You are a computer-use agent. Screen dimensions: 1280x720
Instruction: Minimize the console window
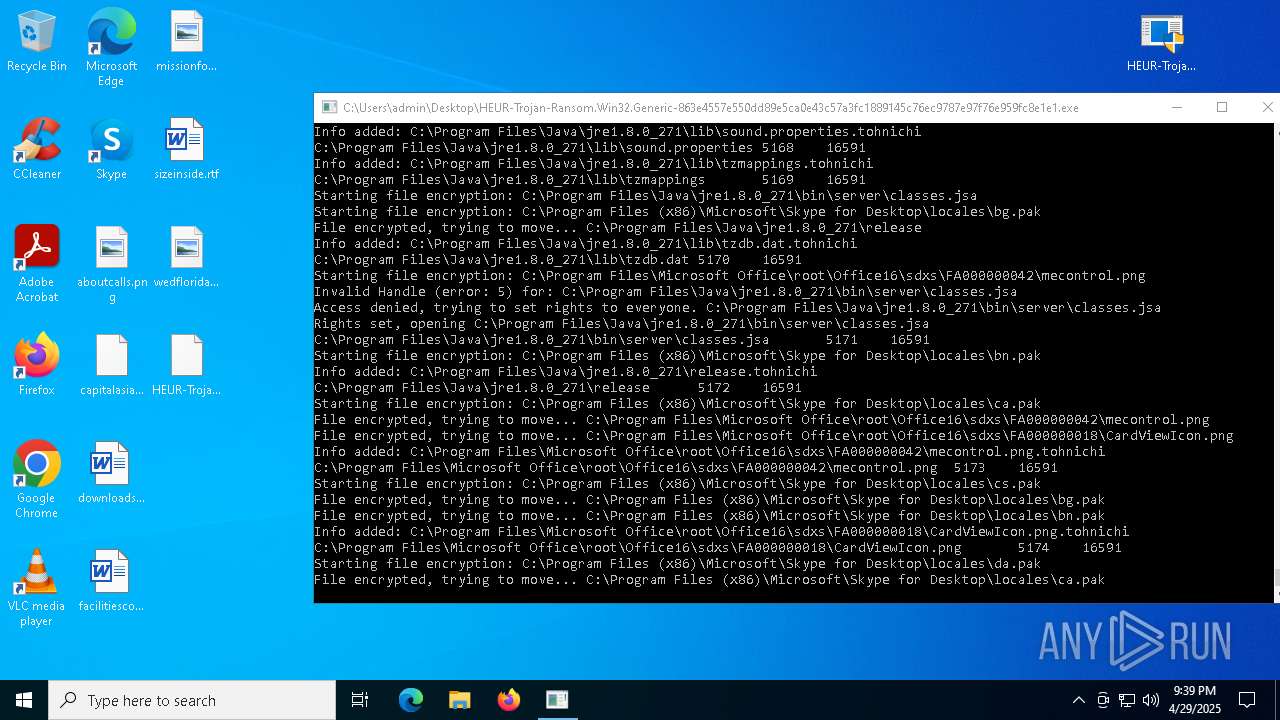[1176, 107]
